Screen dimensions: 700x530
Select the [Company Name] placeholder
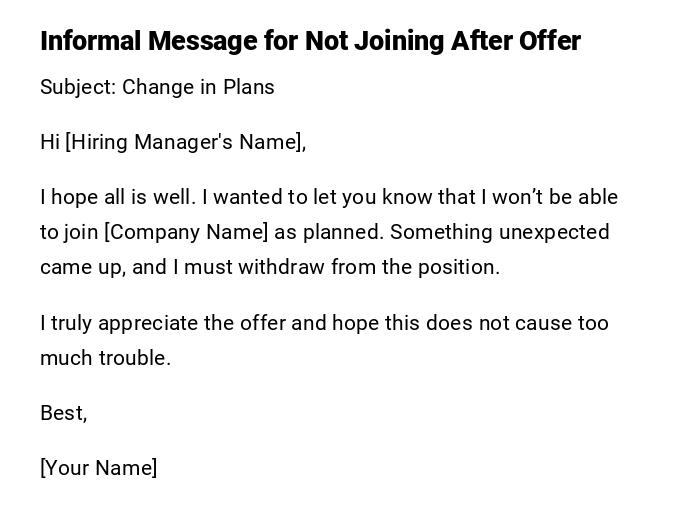coord(187,232)
